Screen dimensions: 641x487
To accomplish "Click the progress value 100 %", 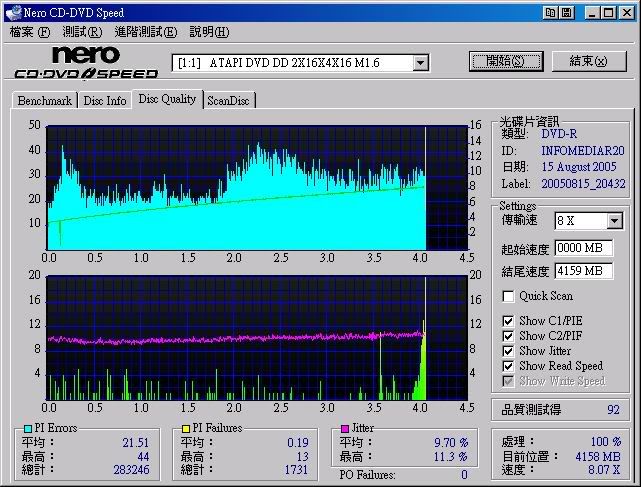I will click(x=606, y=442).
